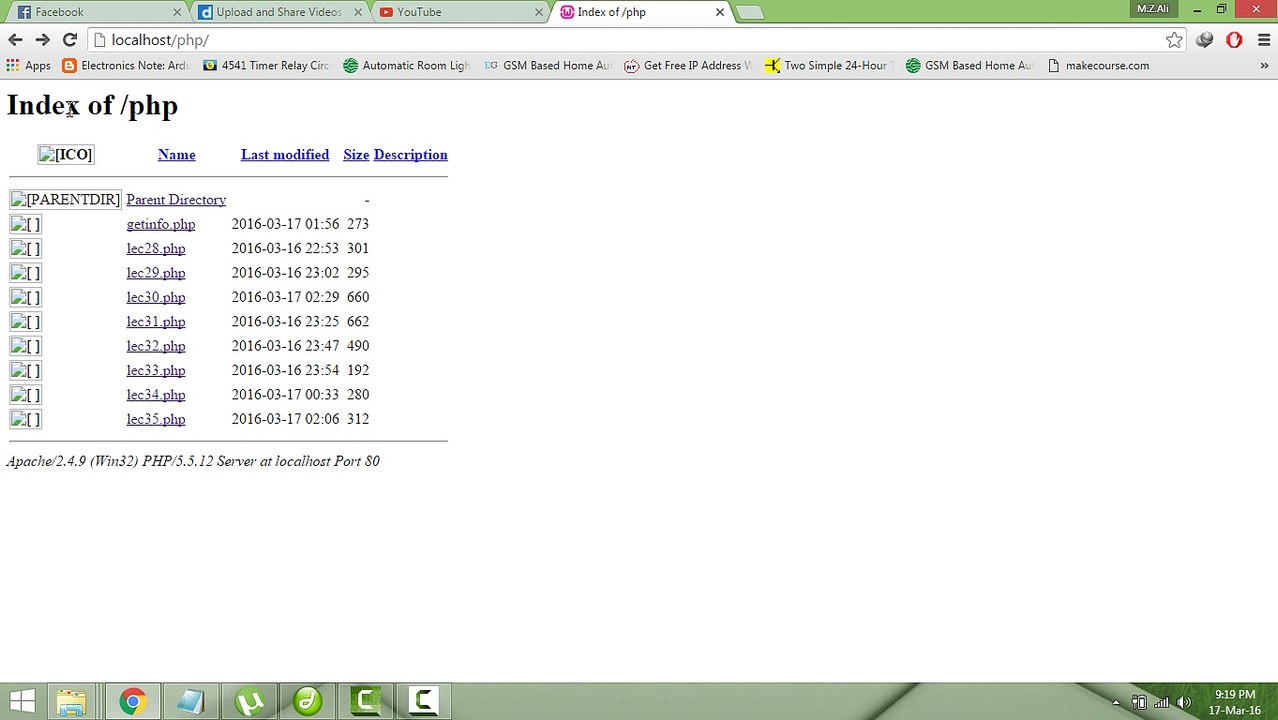
Task: Click the network signal tray icon
Action: pos(1162,702)
